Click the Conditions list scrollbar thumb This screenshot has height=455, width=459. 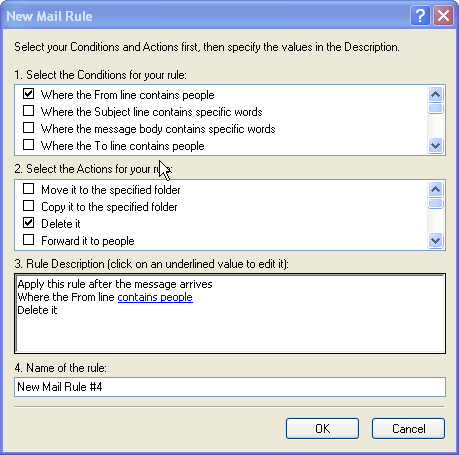pos(435,109)
